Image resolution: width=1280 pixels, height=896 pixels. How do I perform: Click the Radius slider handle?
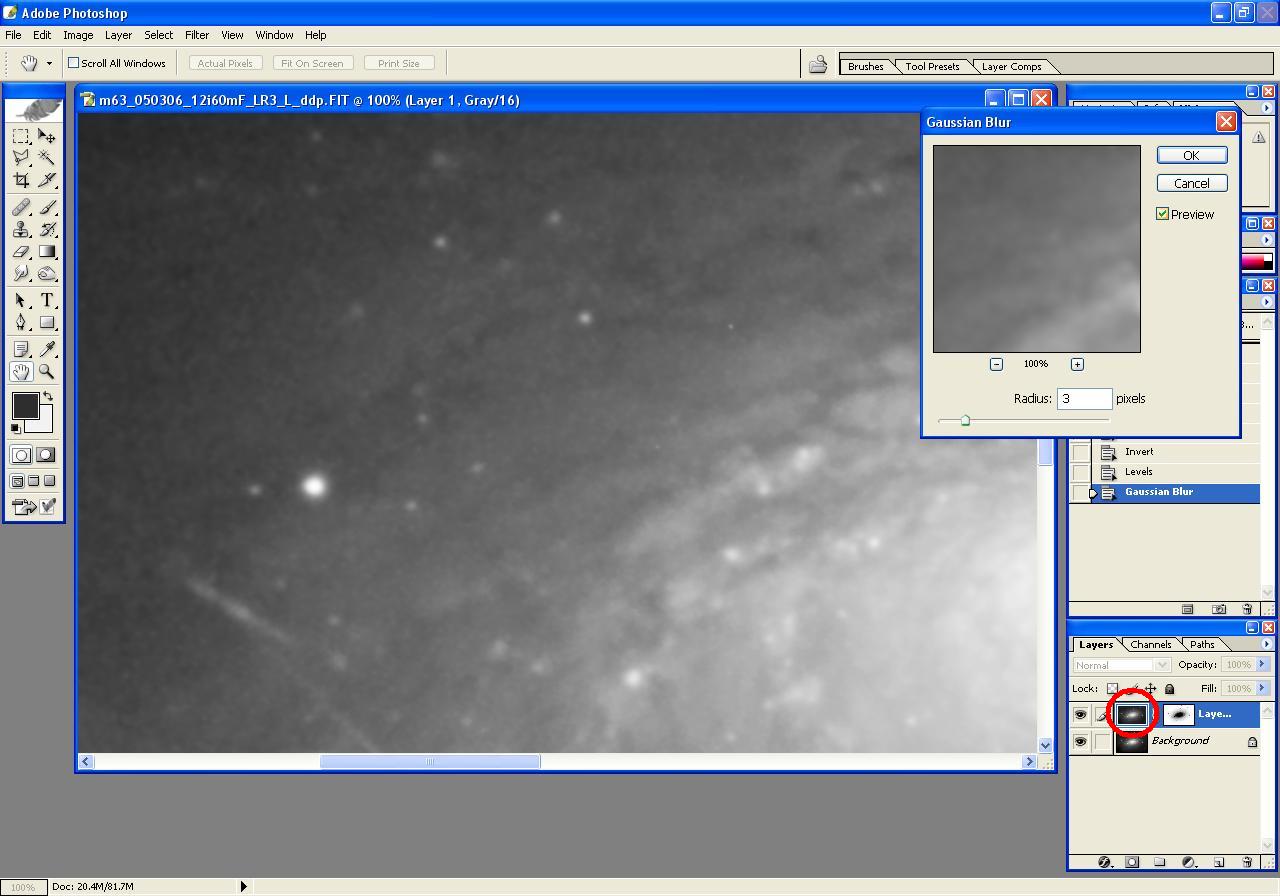pos(965,421)
